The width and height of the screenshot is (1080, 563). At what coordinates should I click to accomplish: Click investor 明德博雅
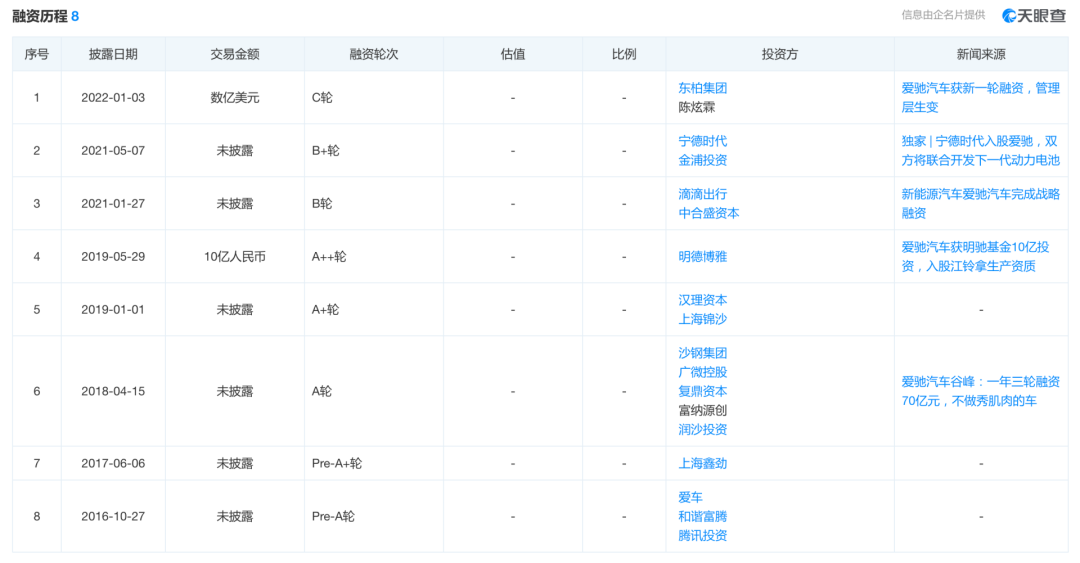[x=702, y=256]
